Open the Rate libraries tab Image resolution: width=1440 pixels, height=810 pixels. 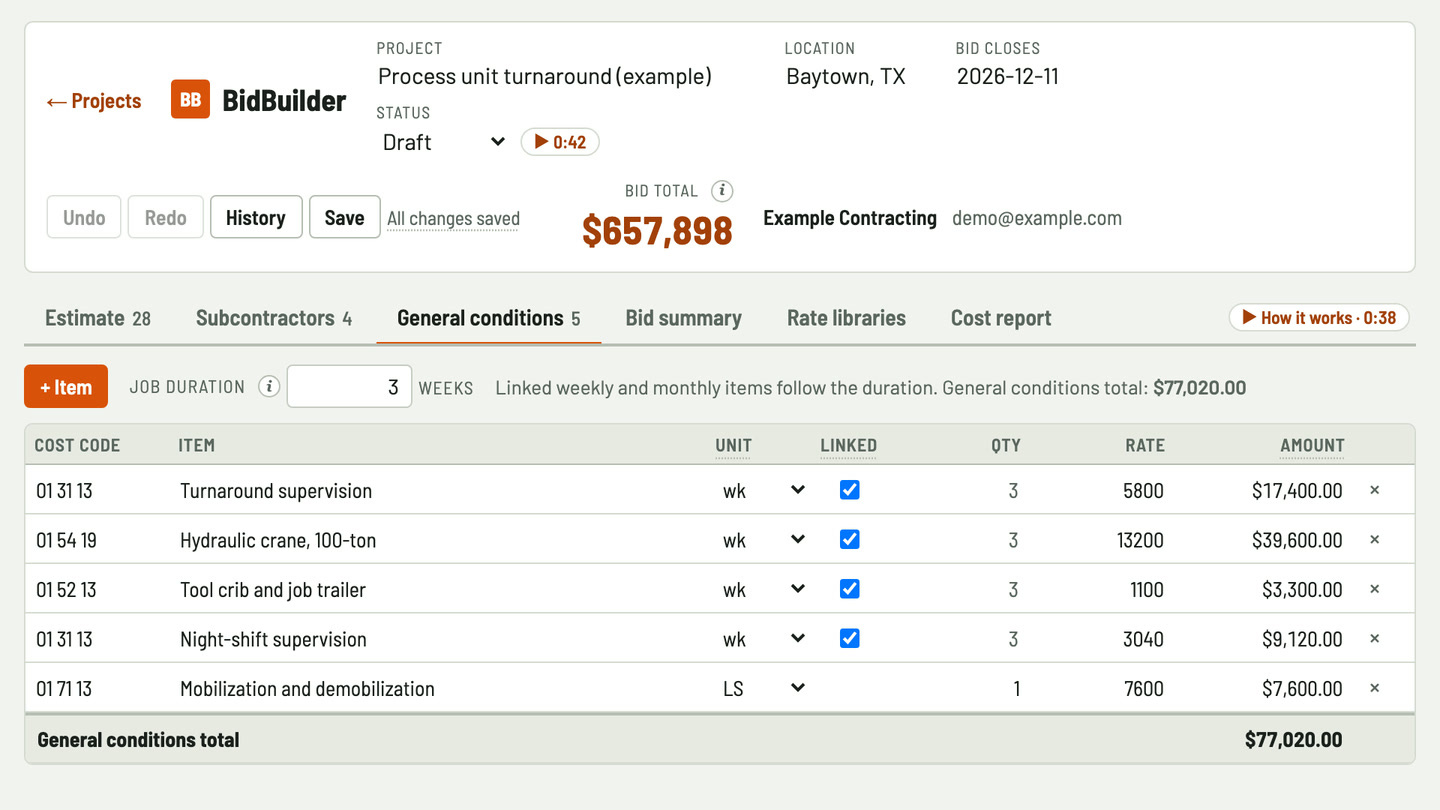coord(846,318)
